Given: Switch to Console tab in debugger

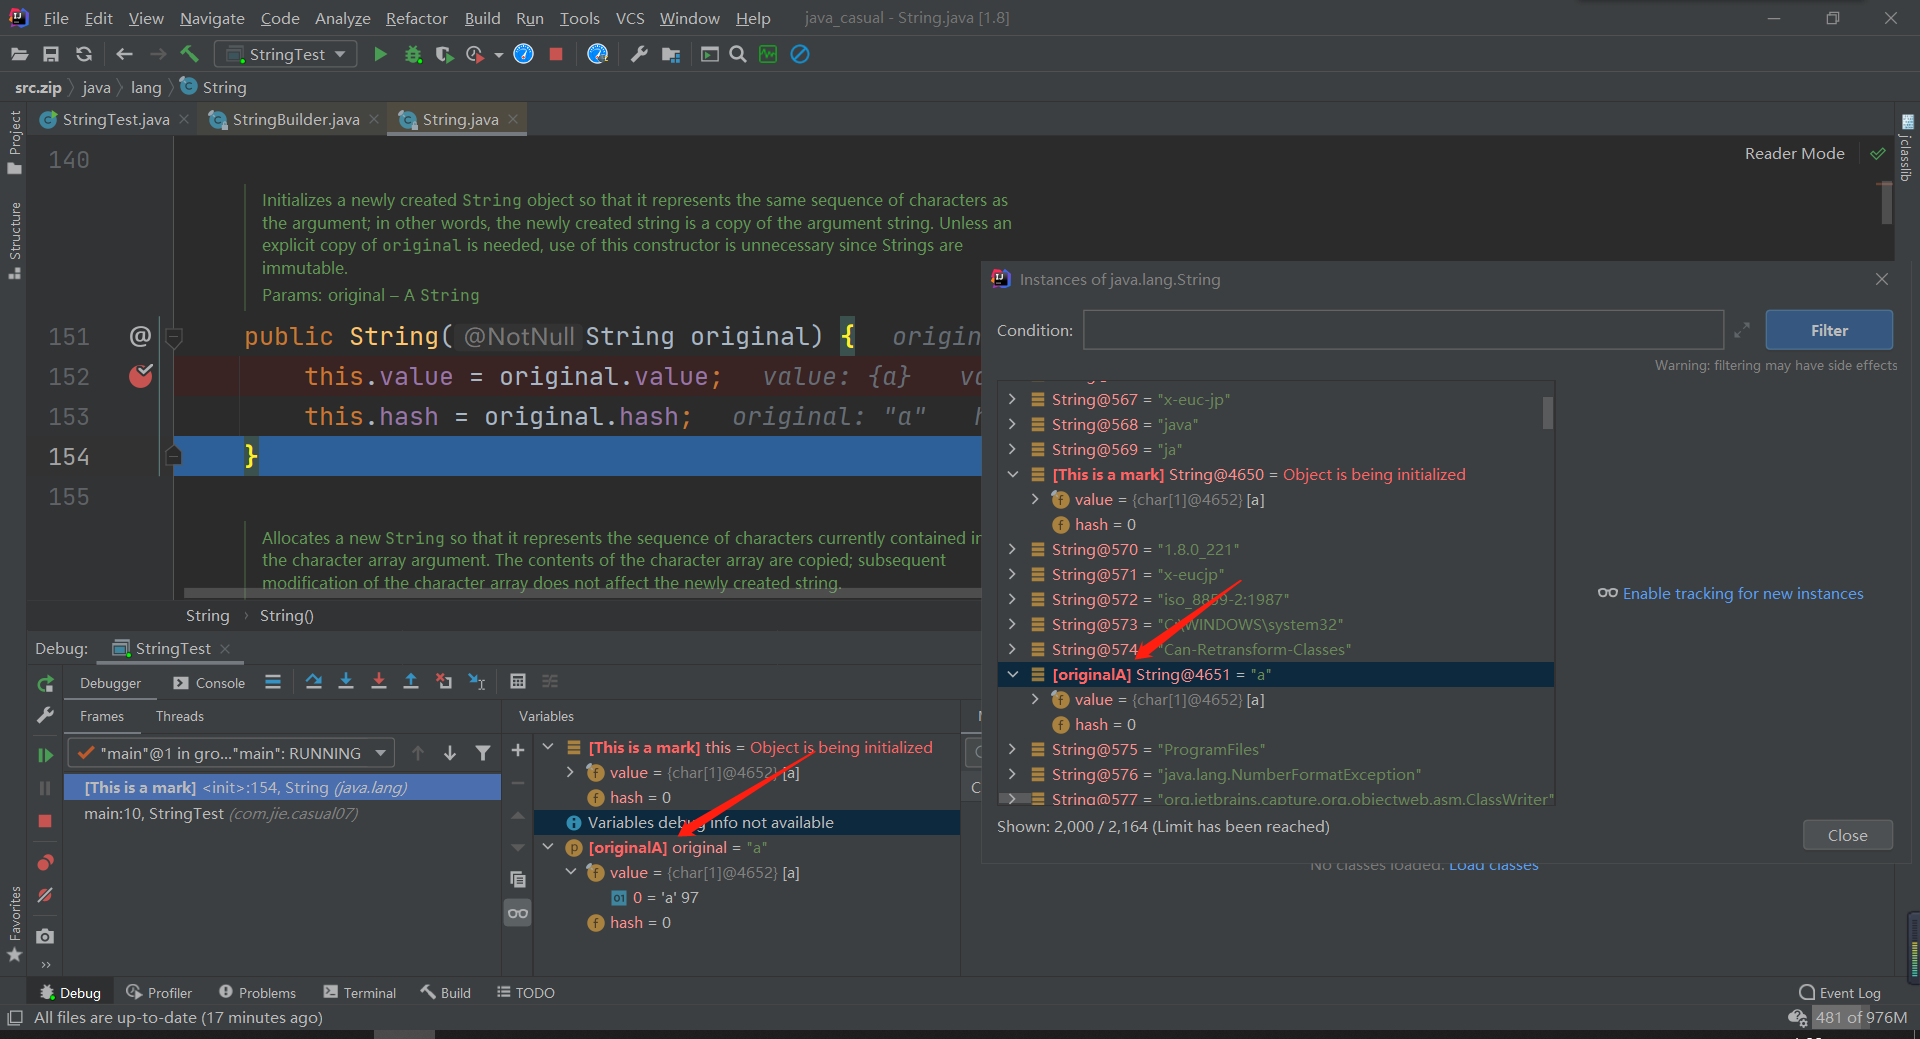Looking at the screenshot, I should coord(209,683).
